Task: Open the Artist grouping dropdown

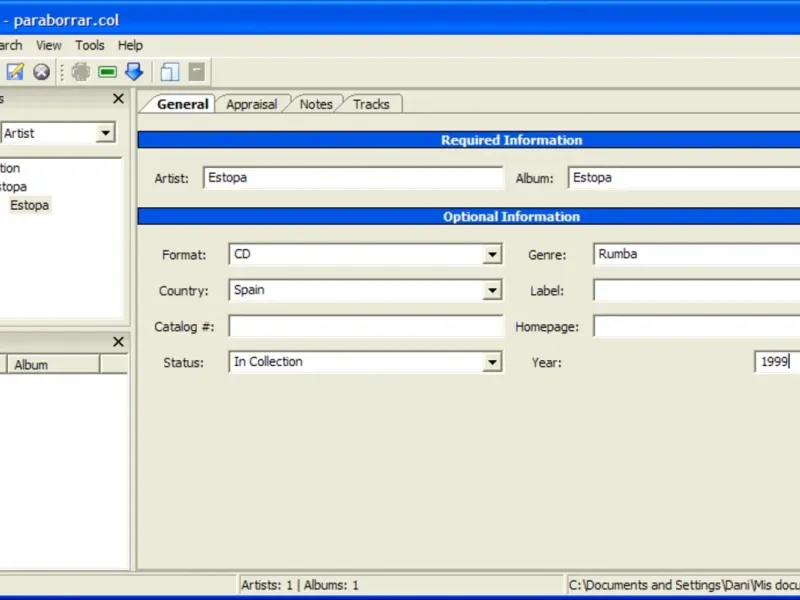Action: 105,133
